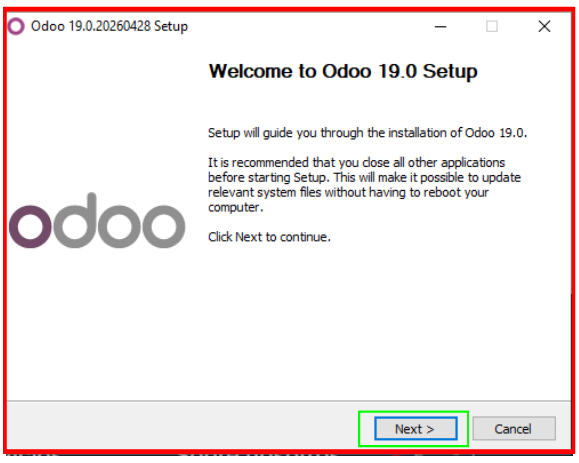579x463 pixels.
Task: Close the setup window with X
Action: (544, 27)
